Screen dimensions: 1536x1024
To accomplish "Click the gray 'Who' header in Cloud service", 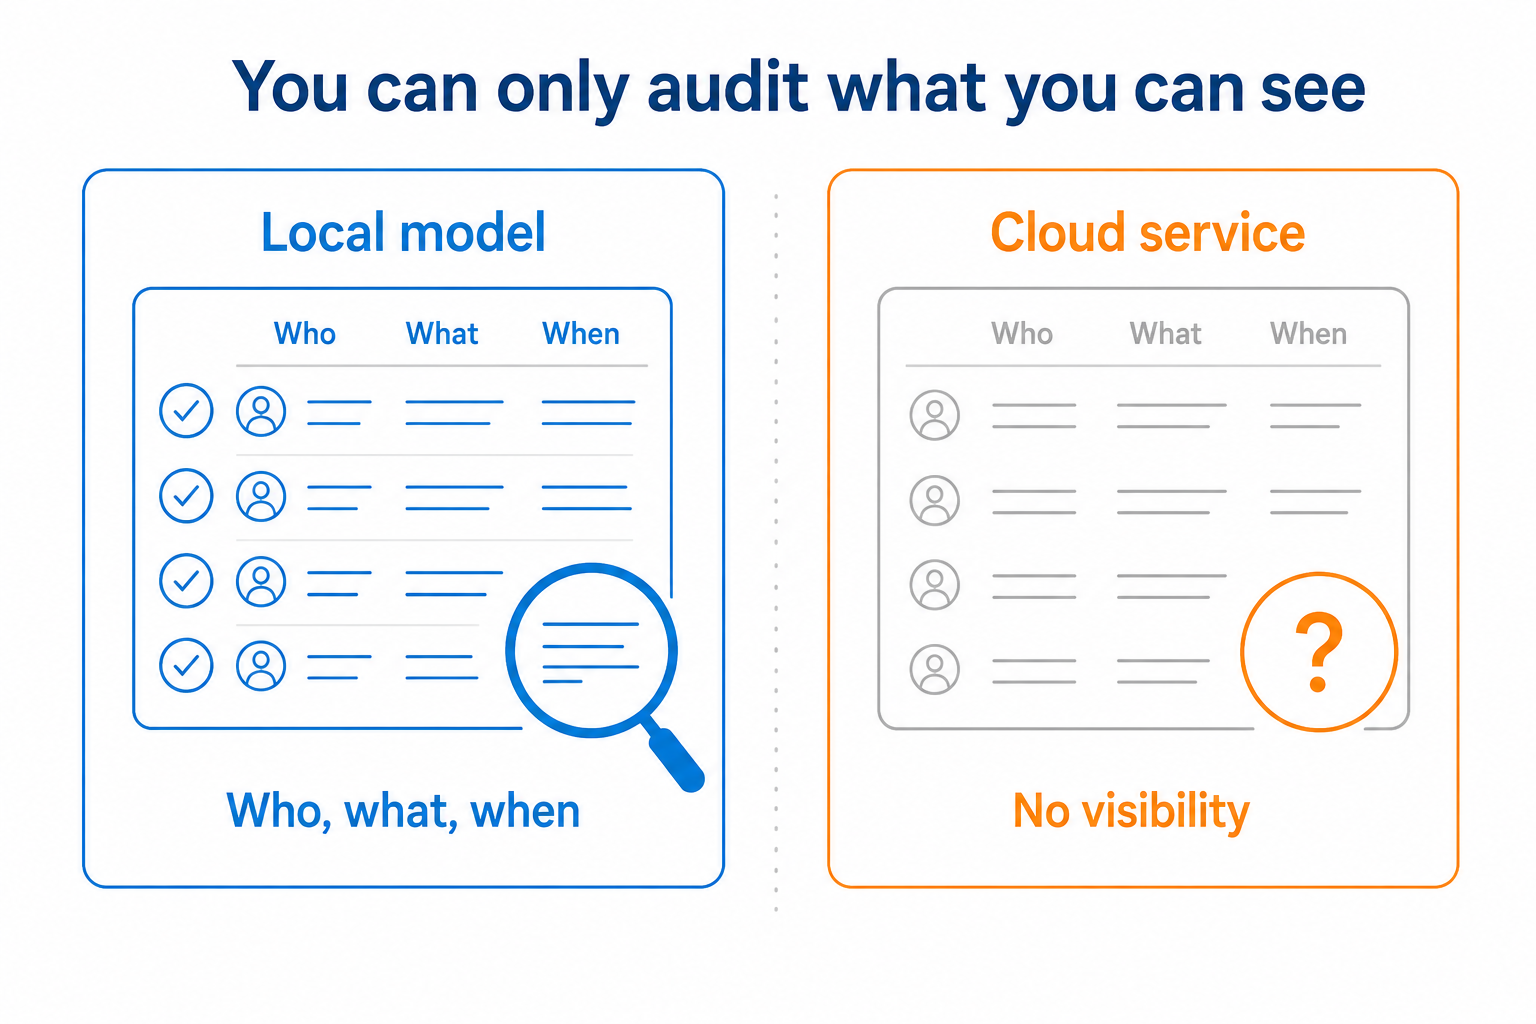I will (x=1022, y=334).
